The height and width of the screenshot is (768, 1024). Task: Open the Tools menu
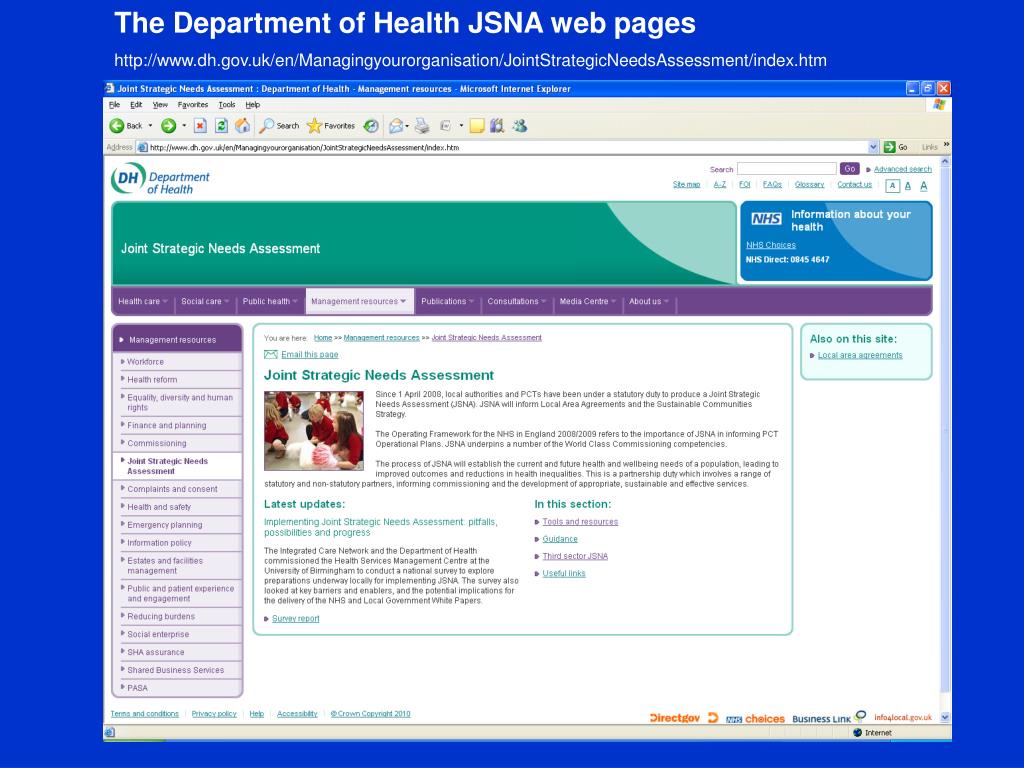(227, 104)
